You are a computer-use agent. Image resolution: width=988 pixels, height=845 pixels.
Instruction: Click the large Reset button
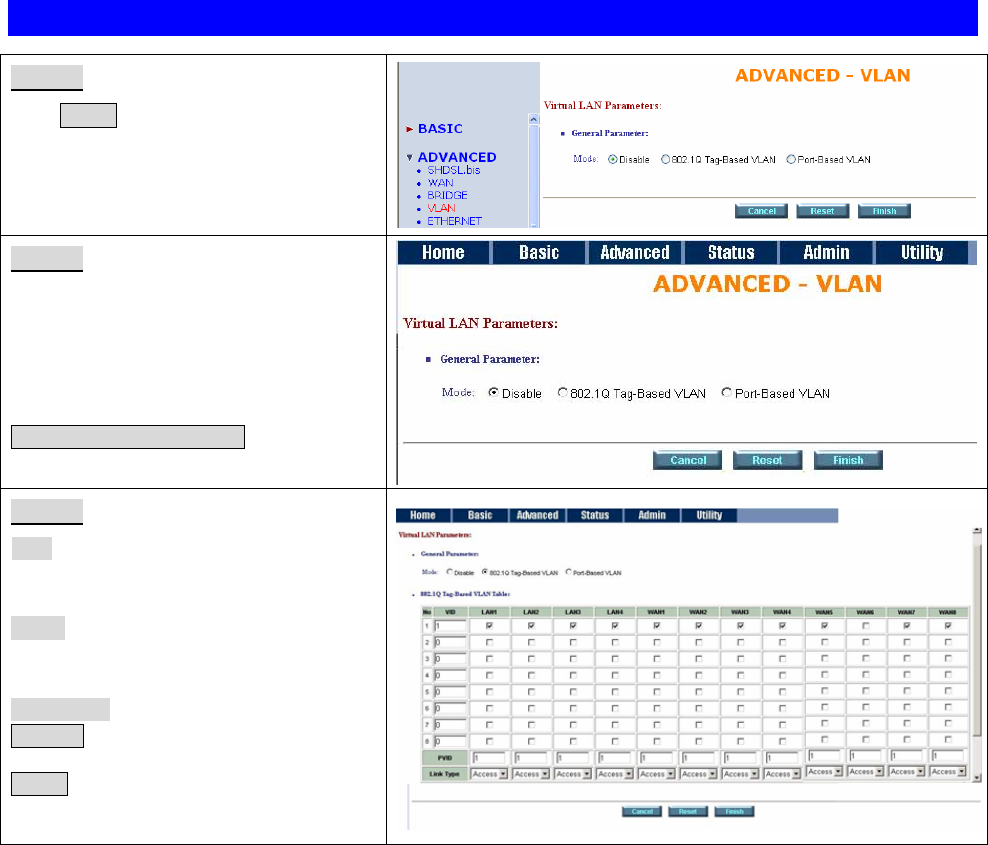(x=767, y=460)
